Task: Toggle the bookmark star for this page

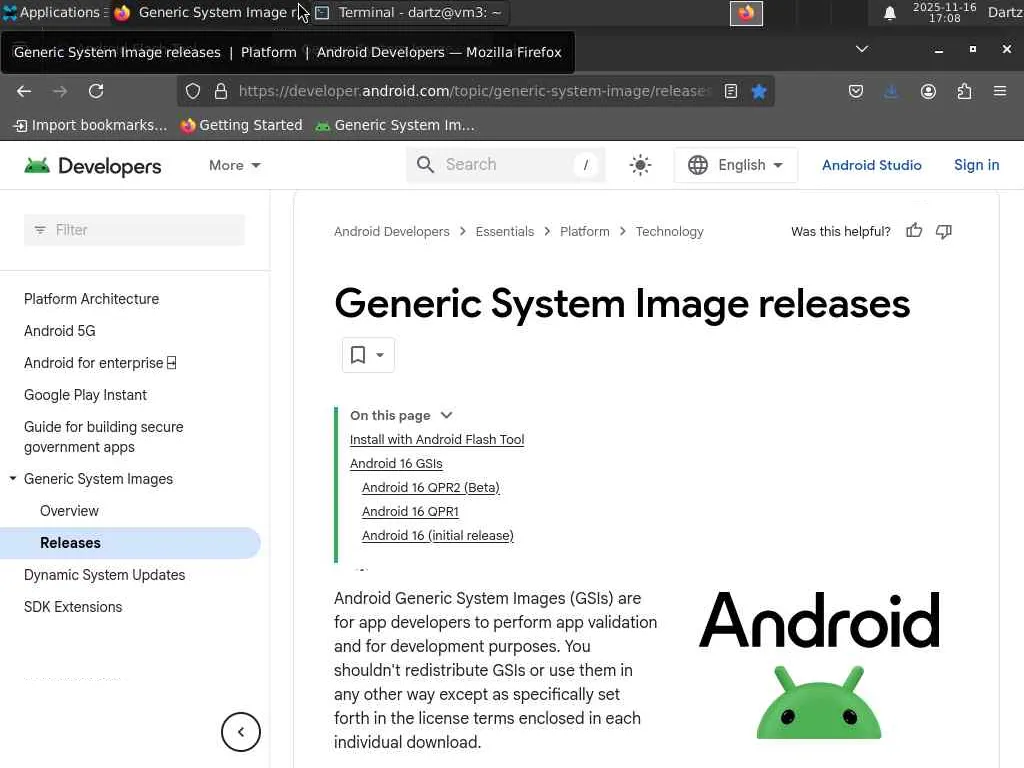Action: pos(758,91)
